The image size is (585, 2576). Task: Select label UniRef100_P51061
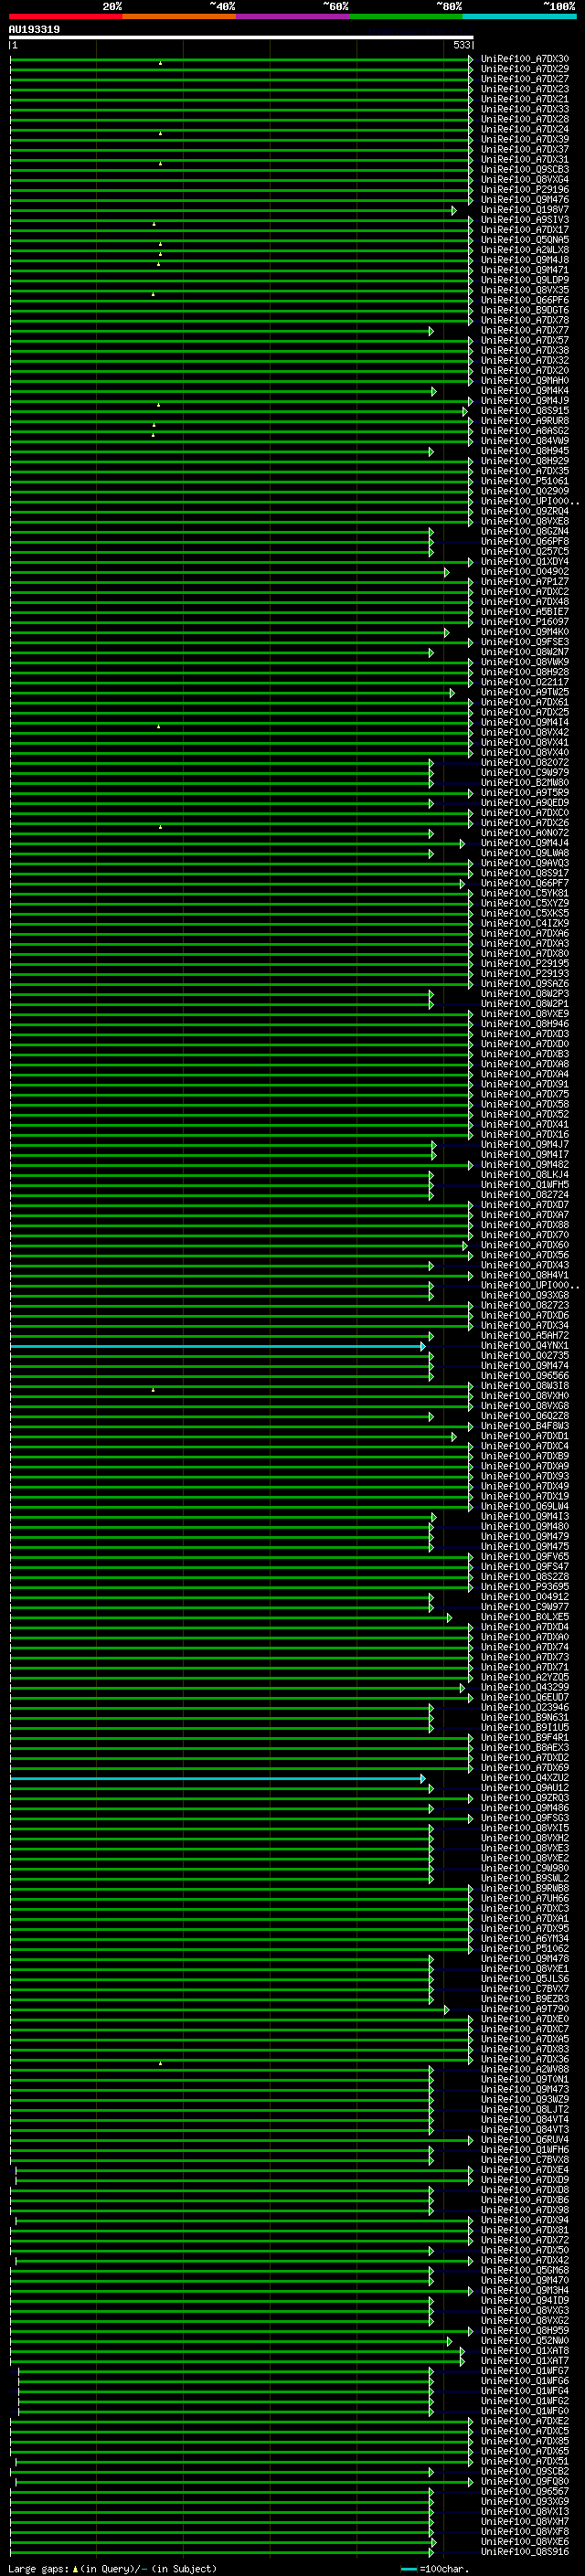point(525,481)
